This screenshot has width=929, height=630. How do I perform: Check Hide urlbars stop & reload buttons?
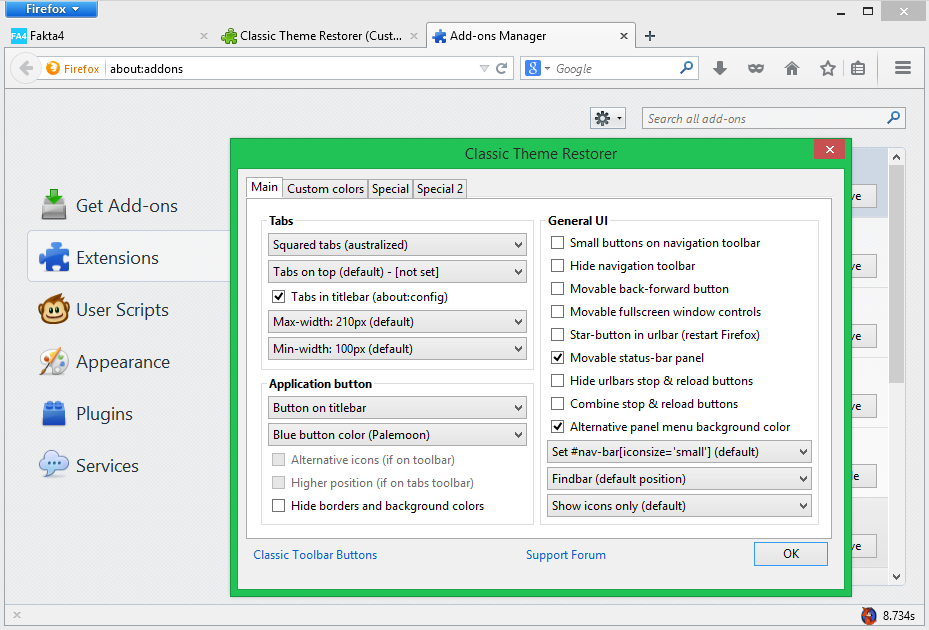(x=558, y=380)
